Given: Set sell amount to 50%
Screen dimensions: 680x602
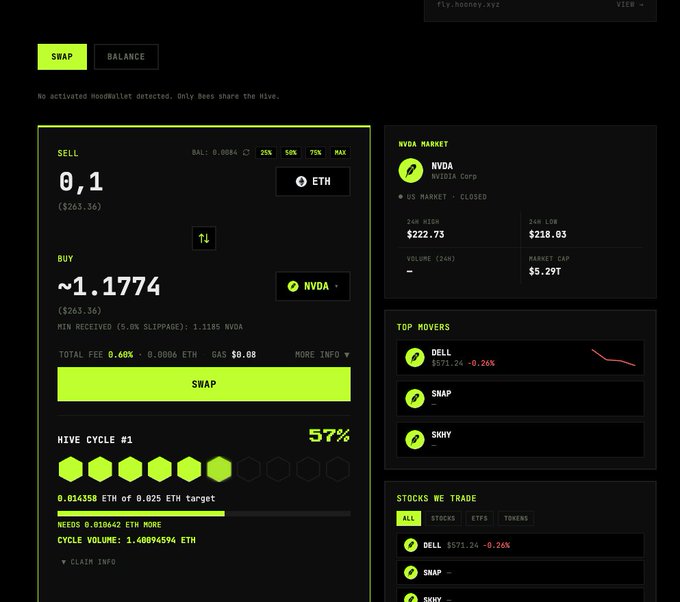Looking at the screenshot, I should pyautogui.click(x=291, y=153).
